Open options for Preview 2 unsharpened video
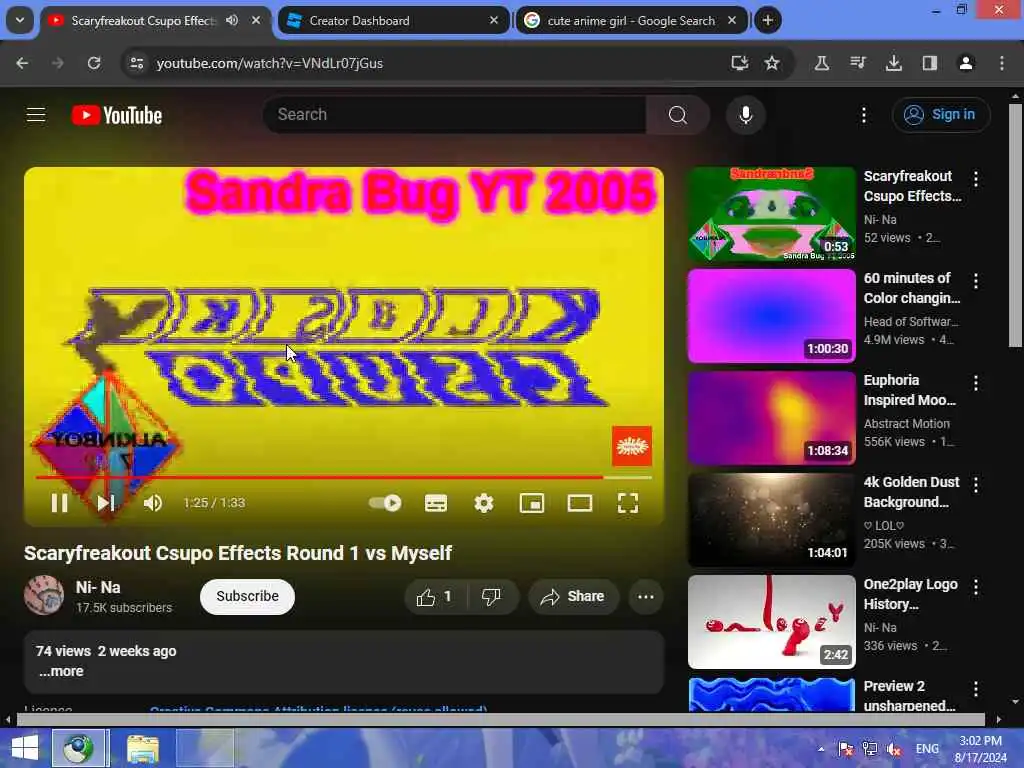 click(976, 688)
